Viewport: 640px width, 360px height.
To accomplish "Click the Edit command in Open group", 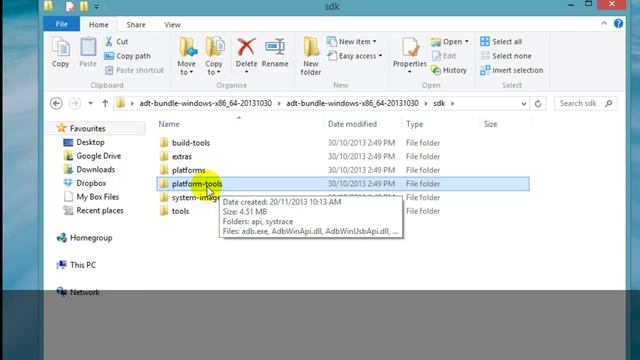I will click(x=444, y=56).
